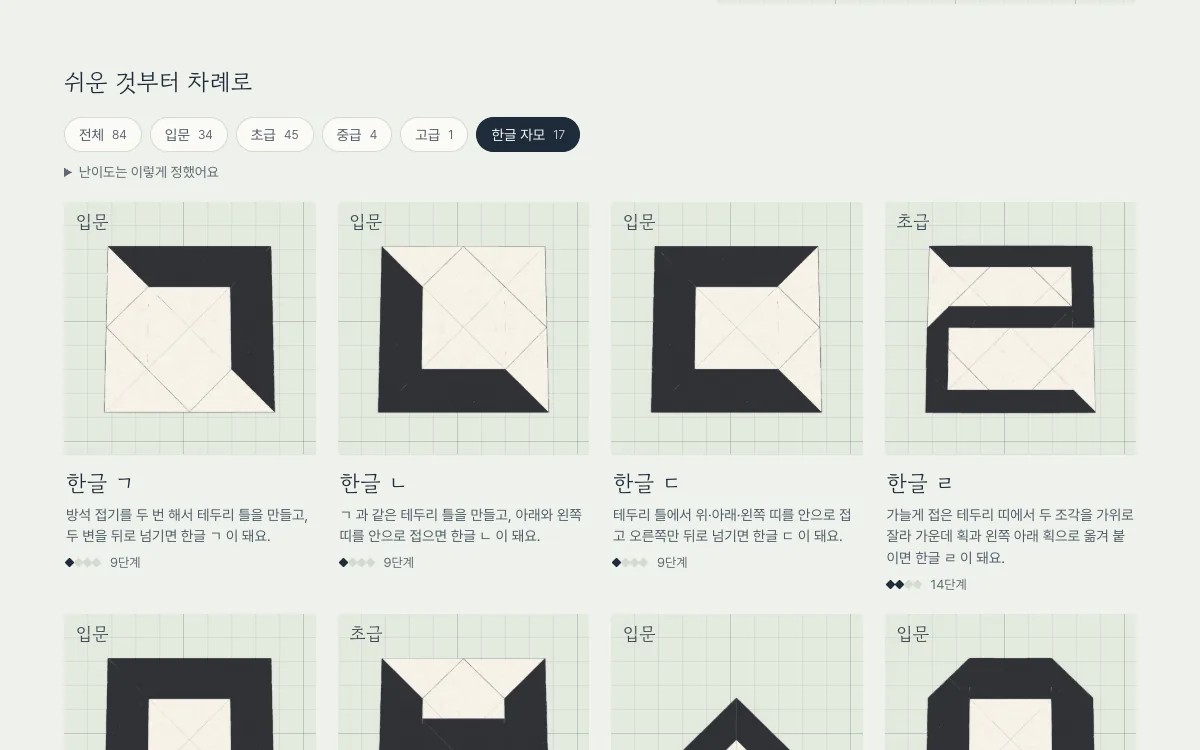Open the second-row octagon-shaped 입문 thumbnail

point(1010,682)
